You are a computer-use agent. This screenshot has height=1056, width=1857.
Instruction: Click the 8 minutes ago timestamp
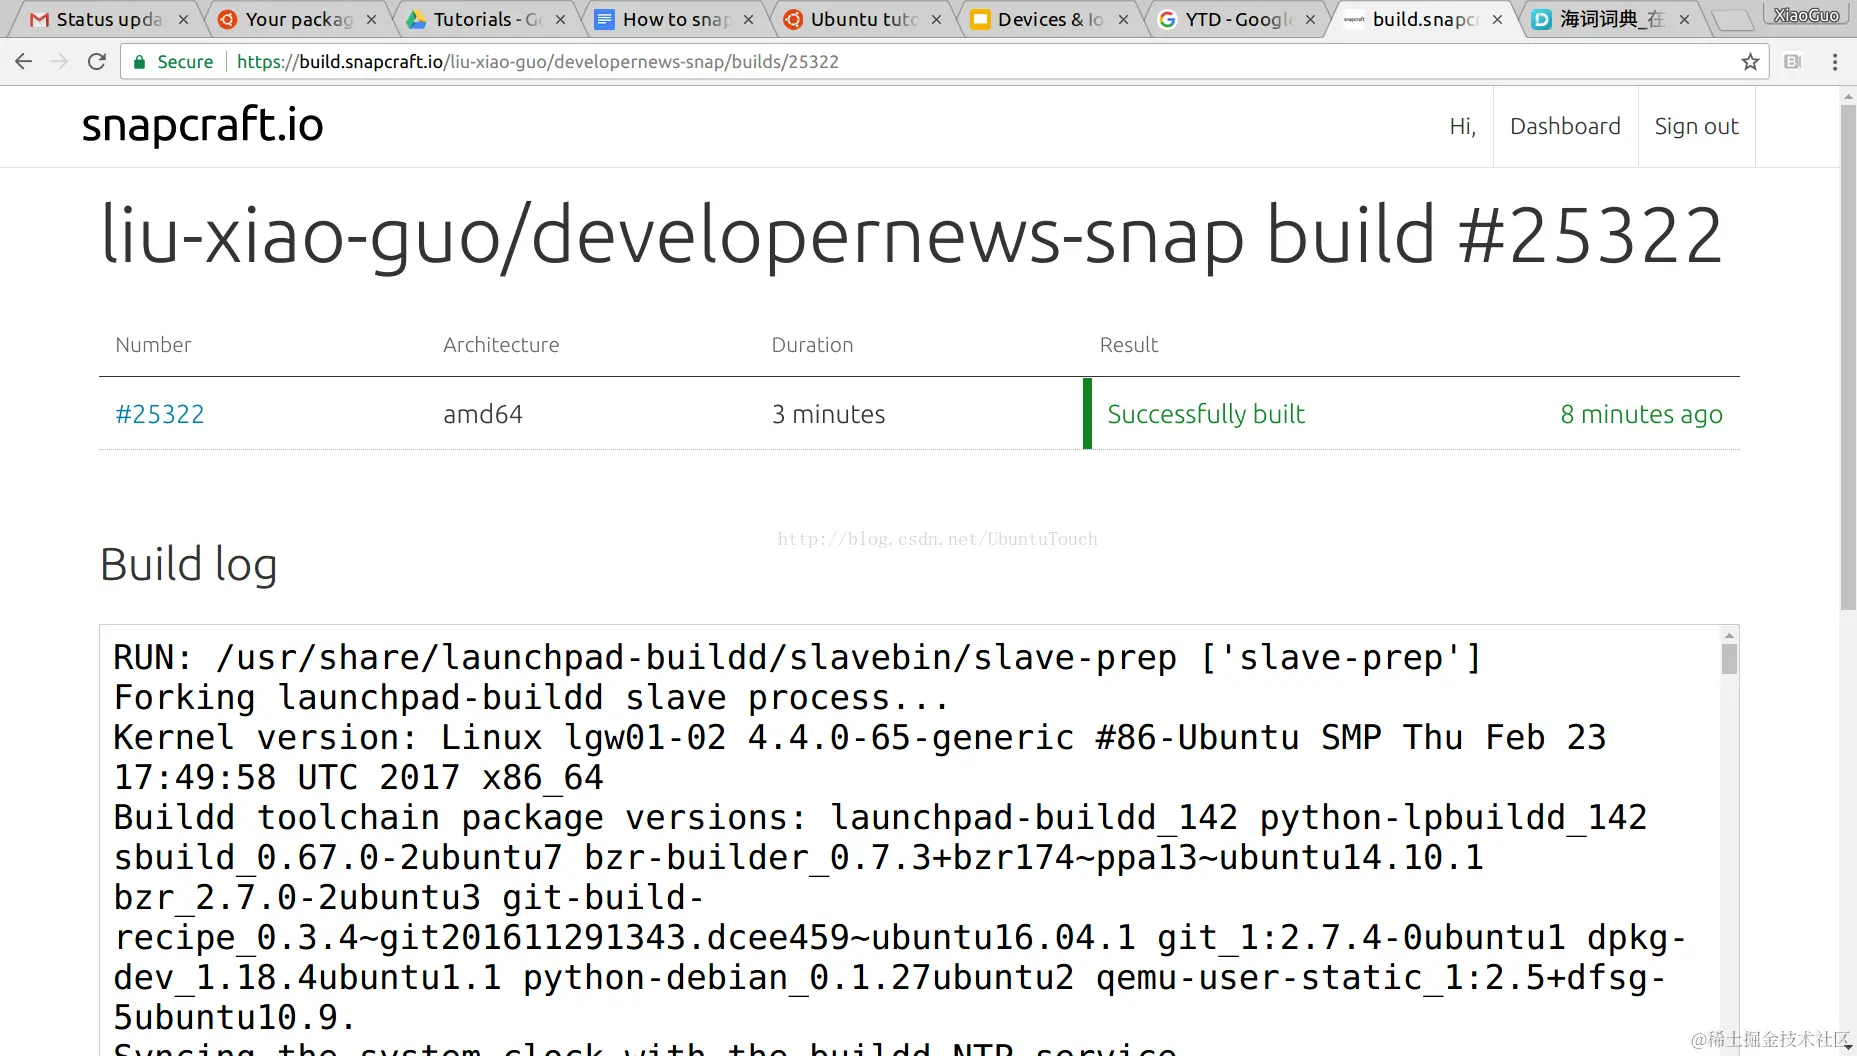pos(1641,414)
